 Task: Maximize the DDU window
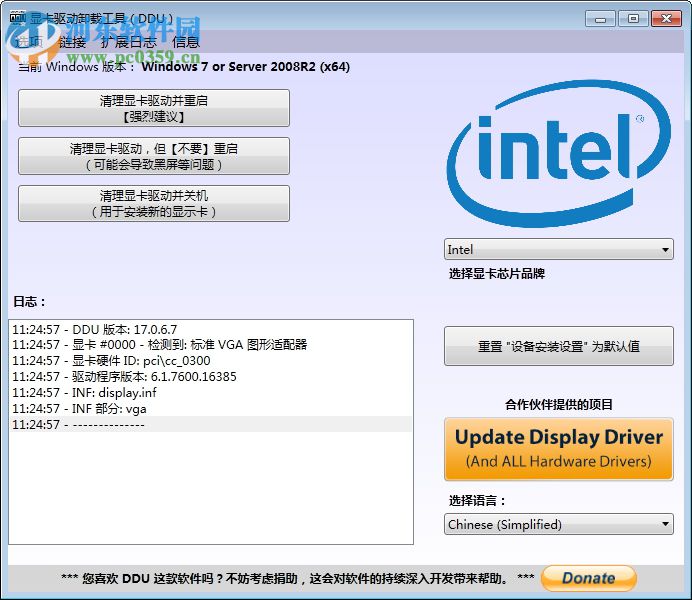633,19
